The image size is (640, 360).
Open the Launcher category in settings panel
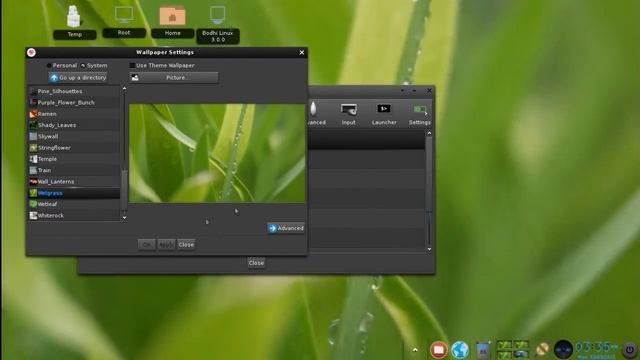[x=384, y=114]
